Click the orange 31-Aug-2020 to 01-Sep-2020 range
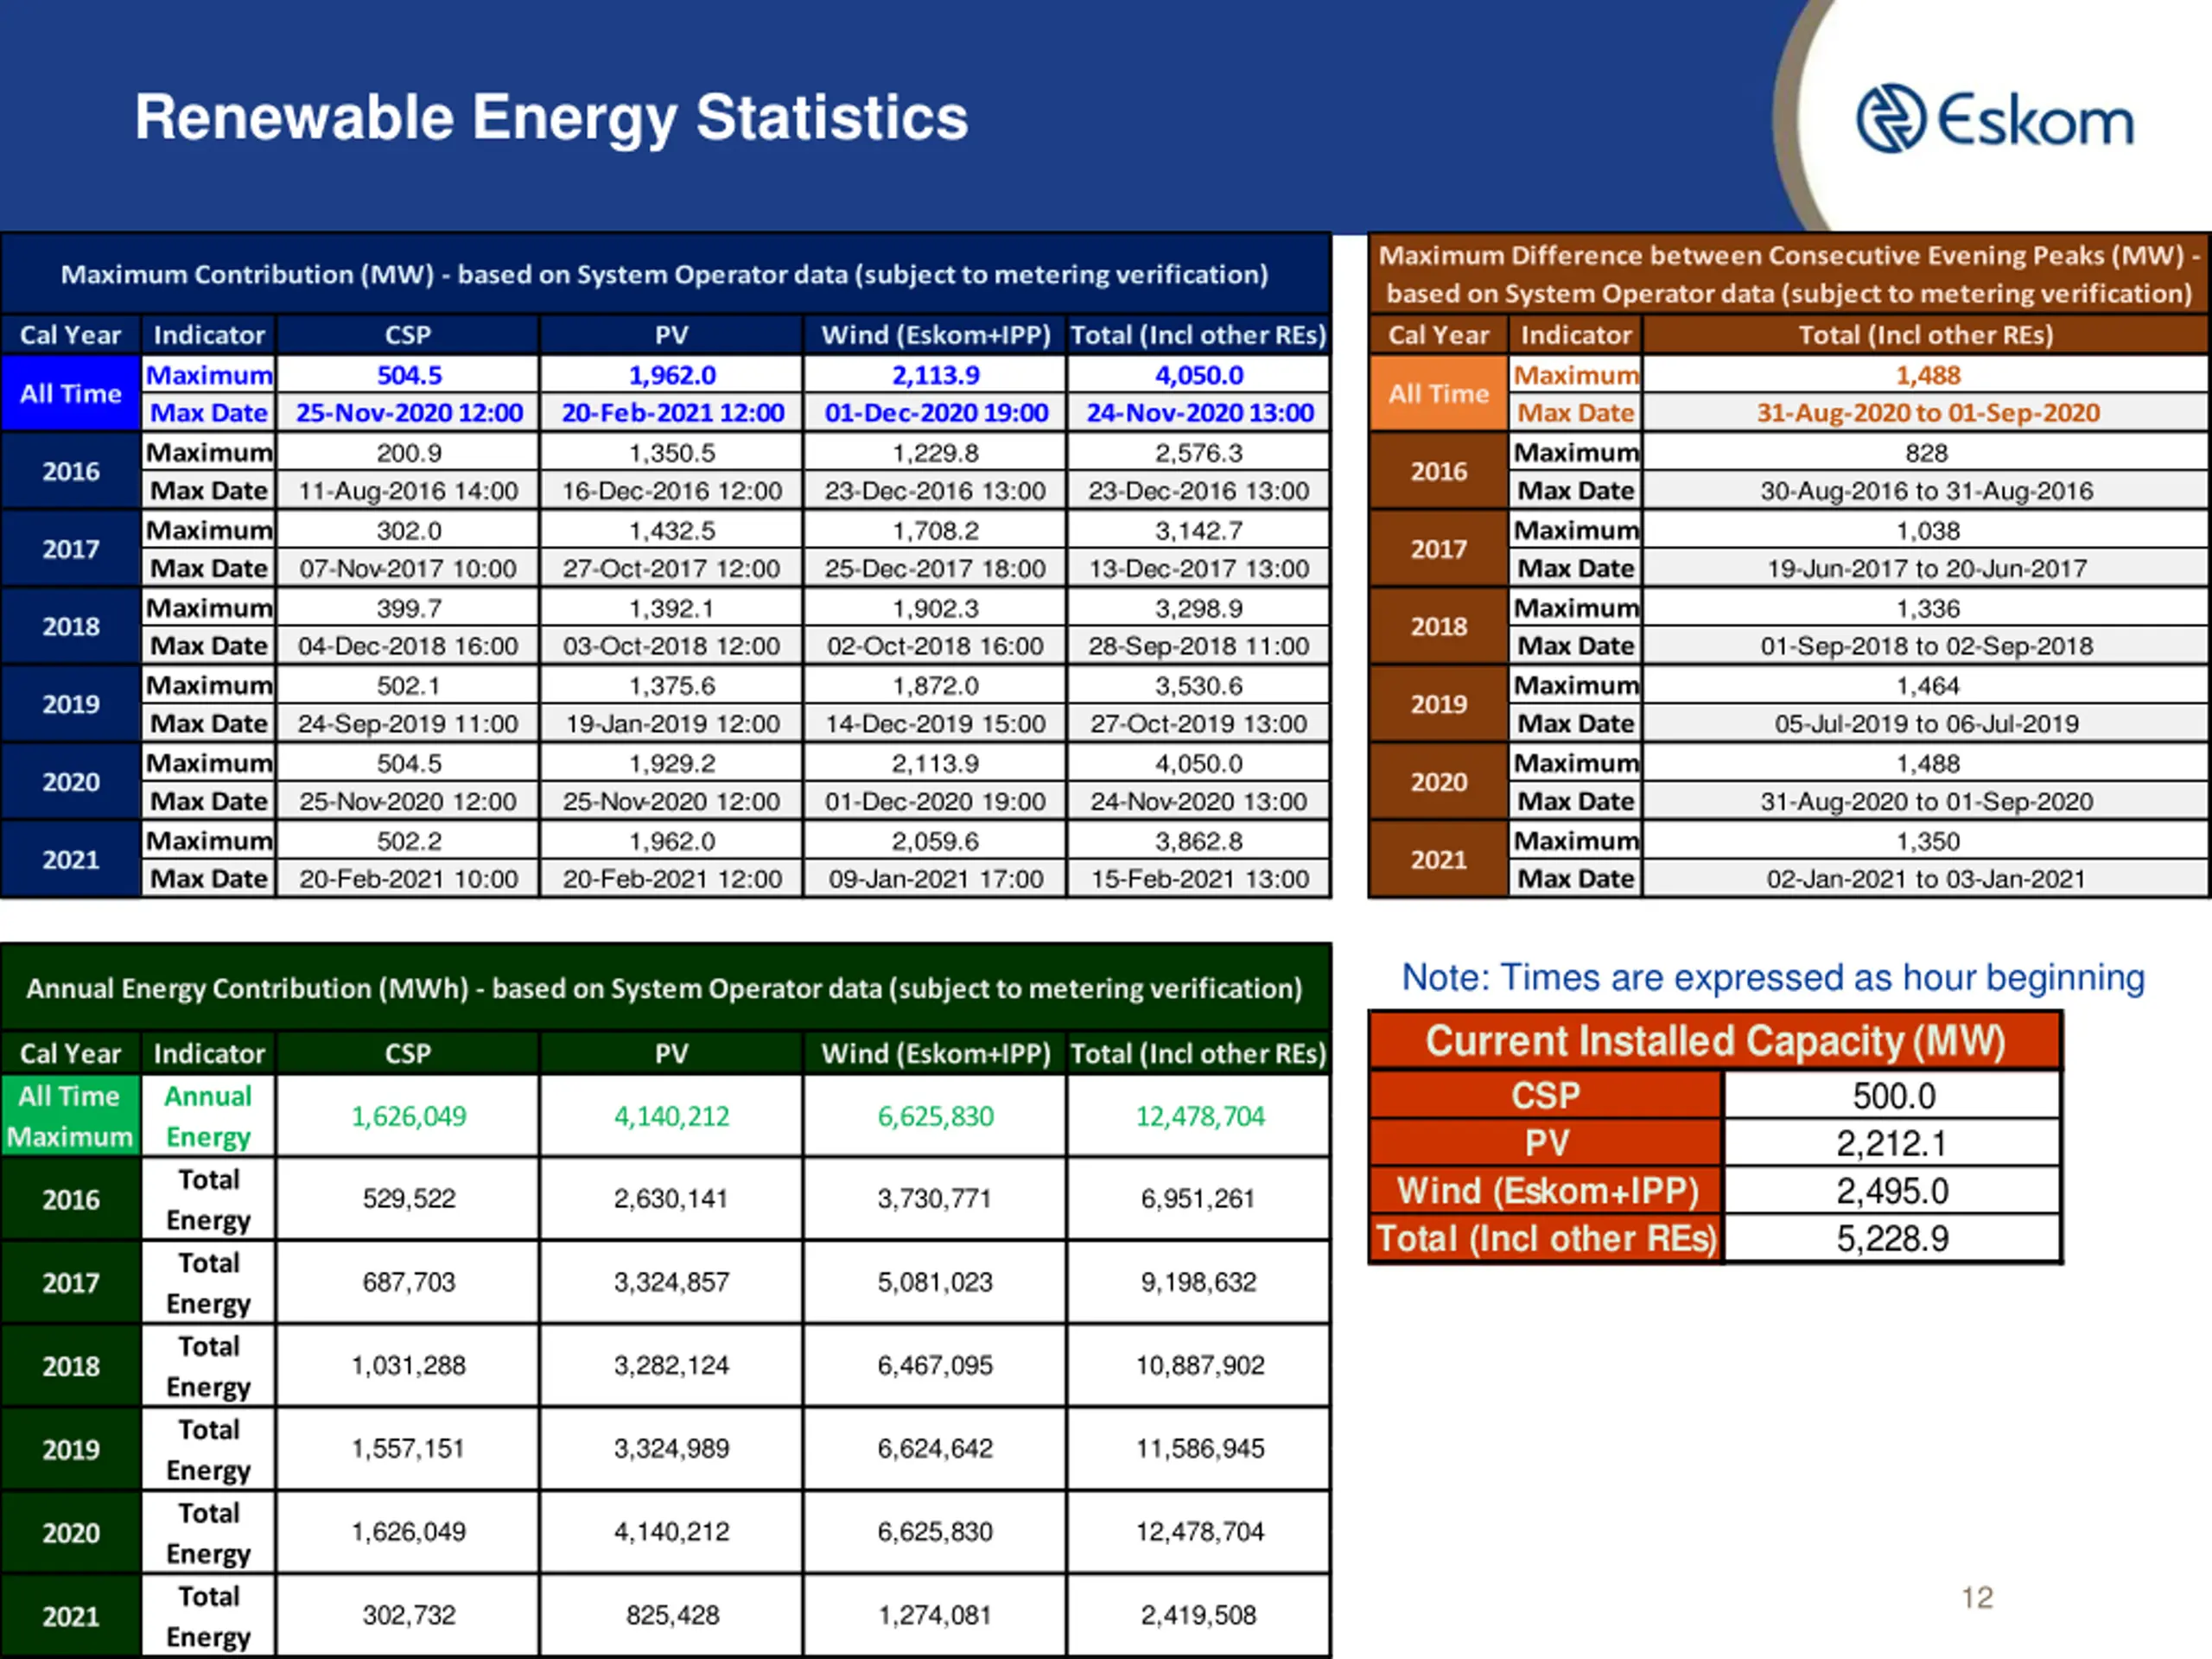 point(1928,413)
